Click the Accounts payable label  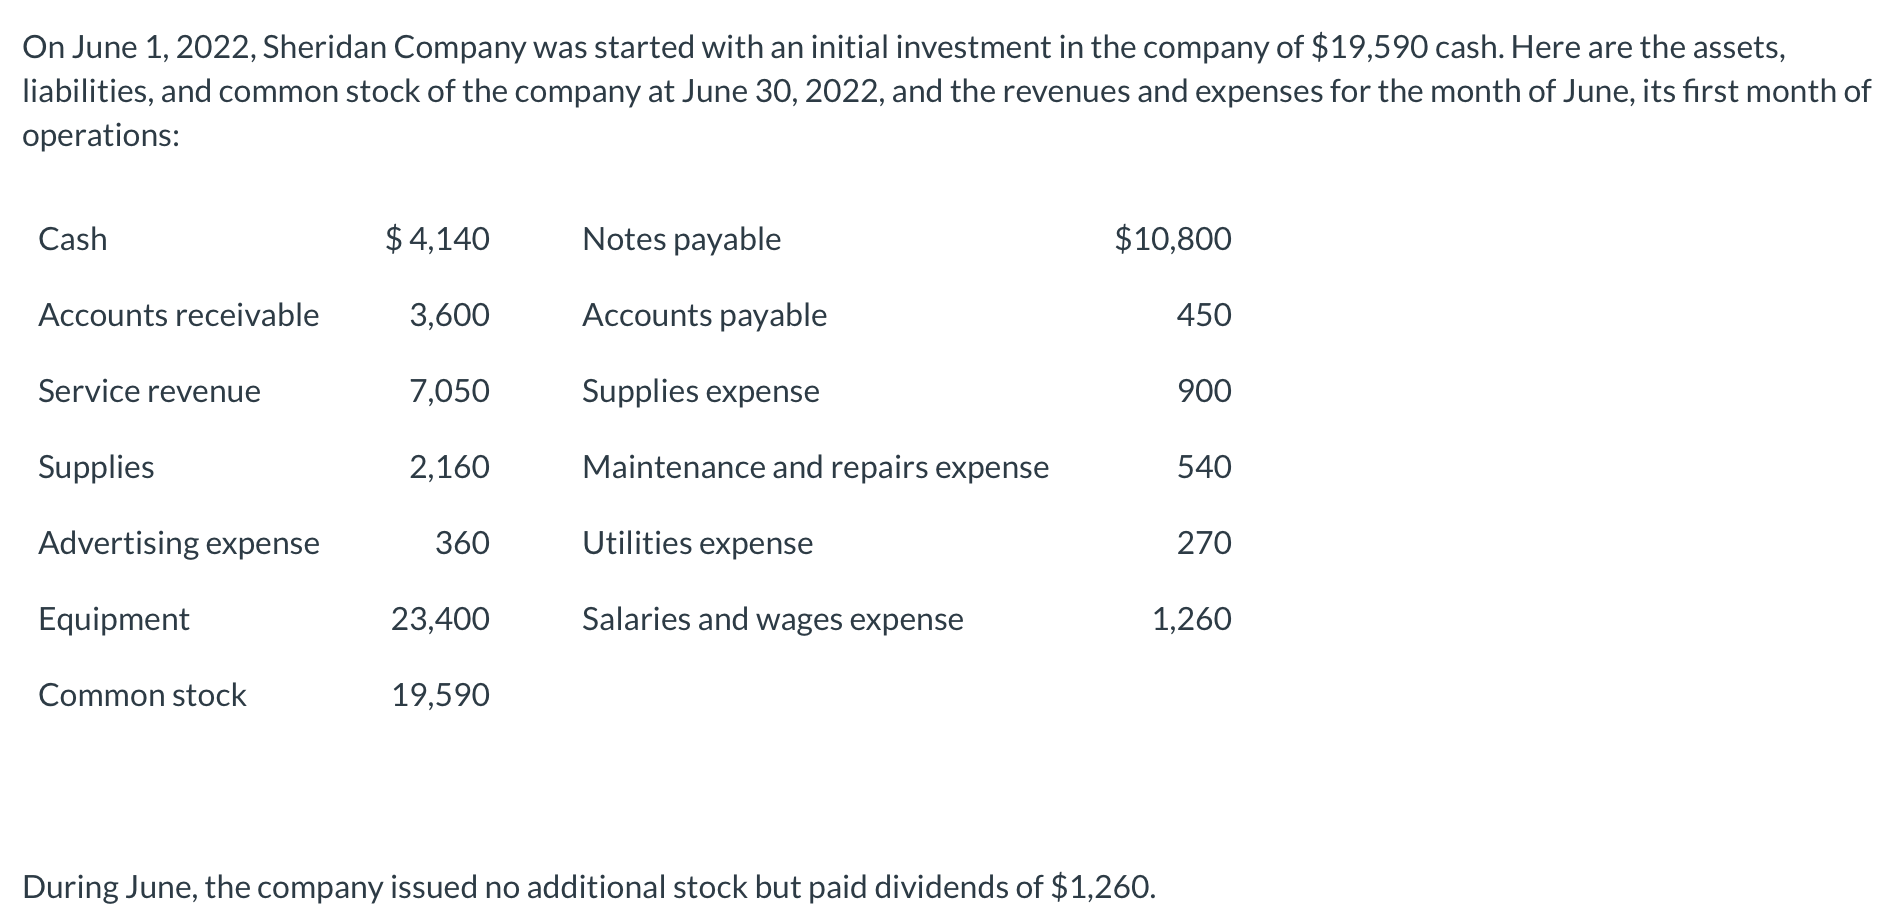pos(704,315)
